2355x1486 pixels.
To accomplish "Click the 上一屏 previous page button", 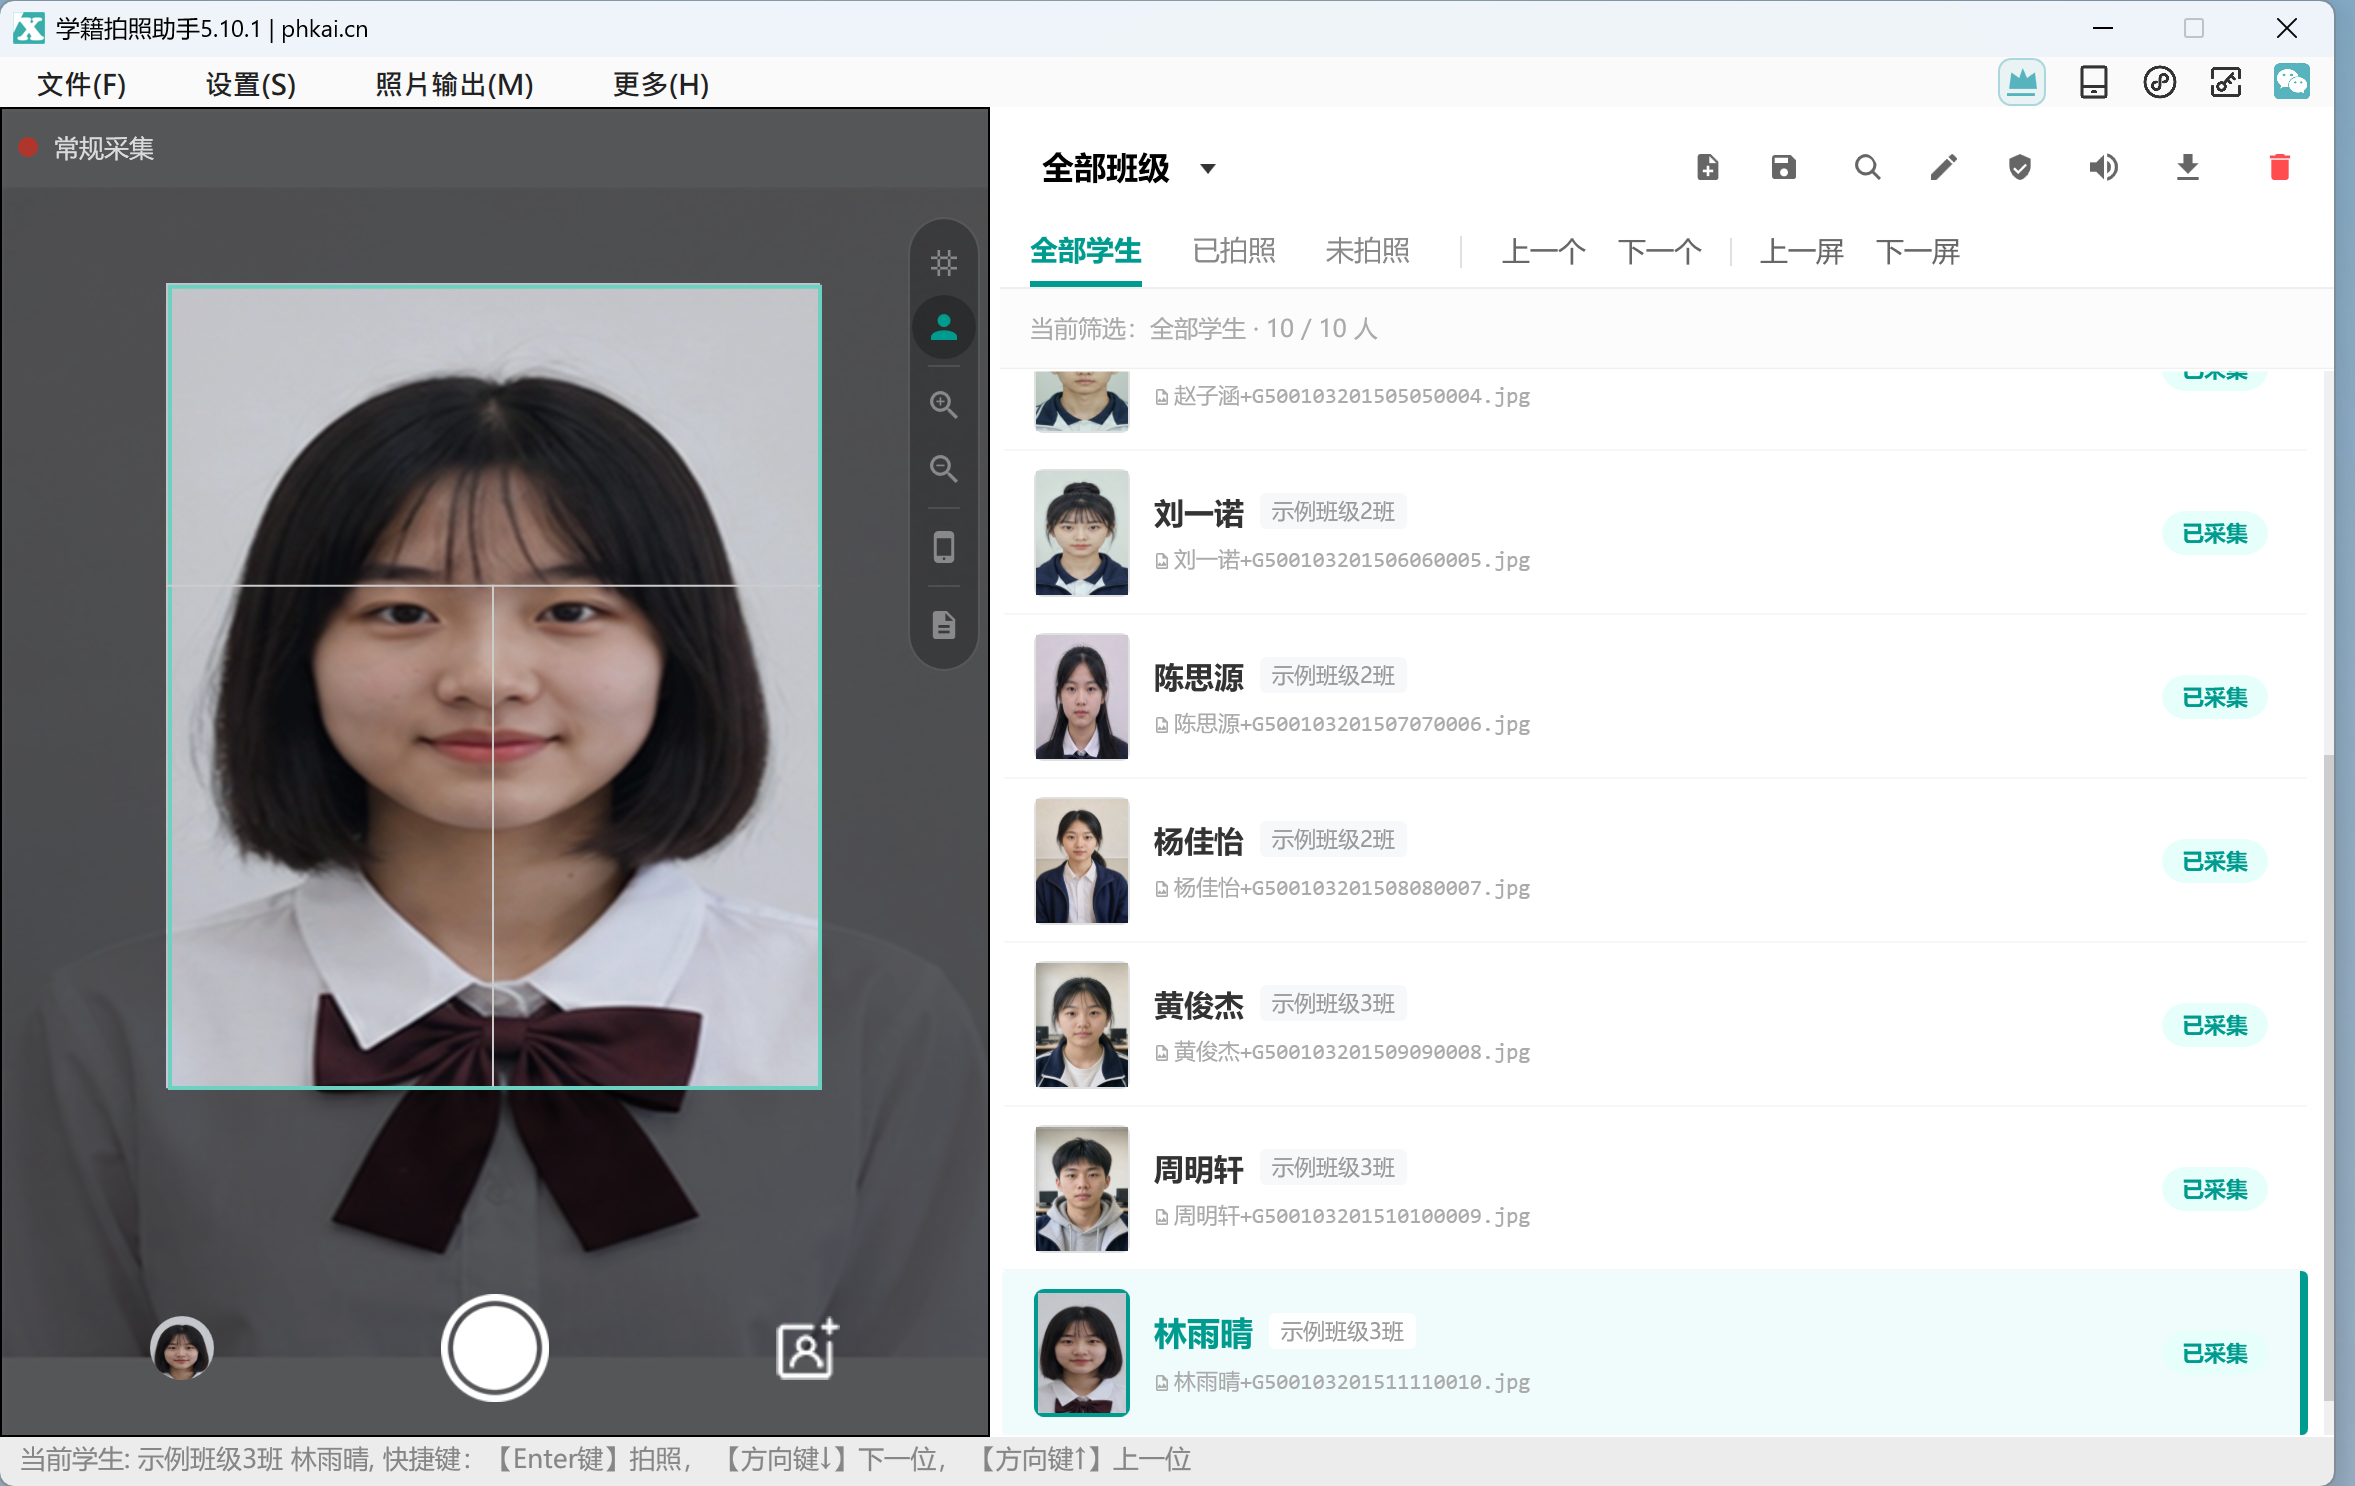I will [1801, 251].
